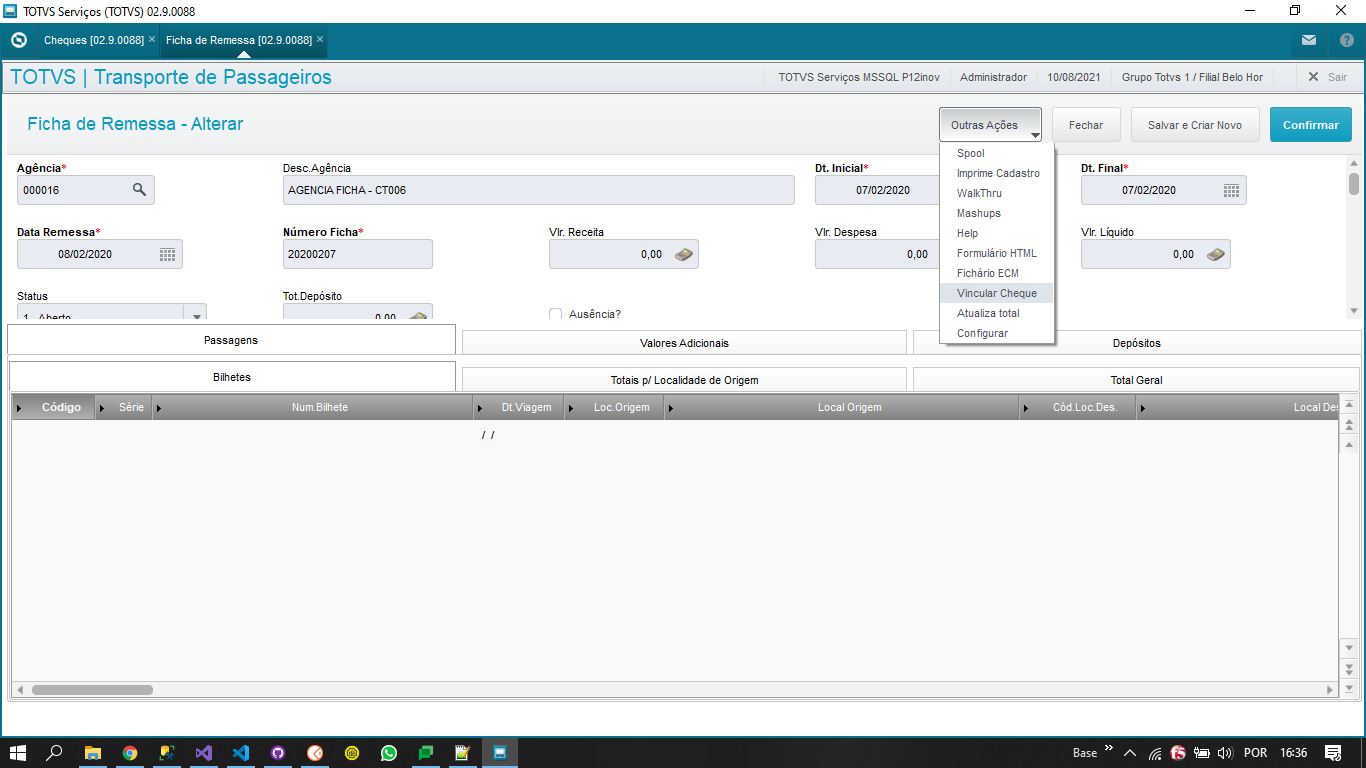Click the POR language indicator

(x=1255, y=753)
